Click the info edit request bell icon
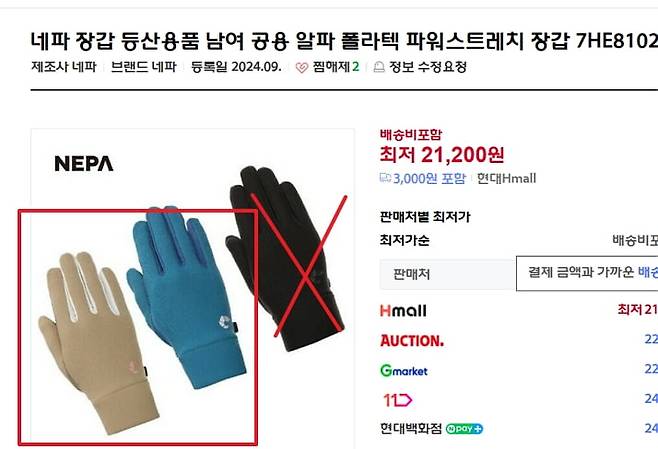This screenshot has width=658, height=449. pos(379,67)
